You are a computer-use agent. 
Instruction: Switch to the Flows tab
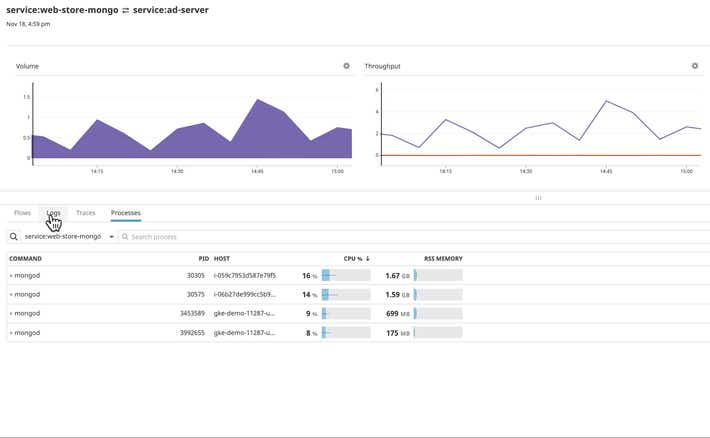22,213
